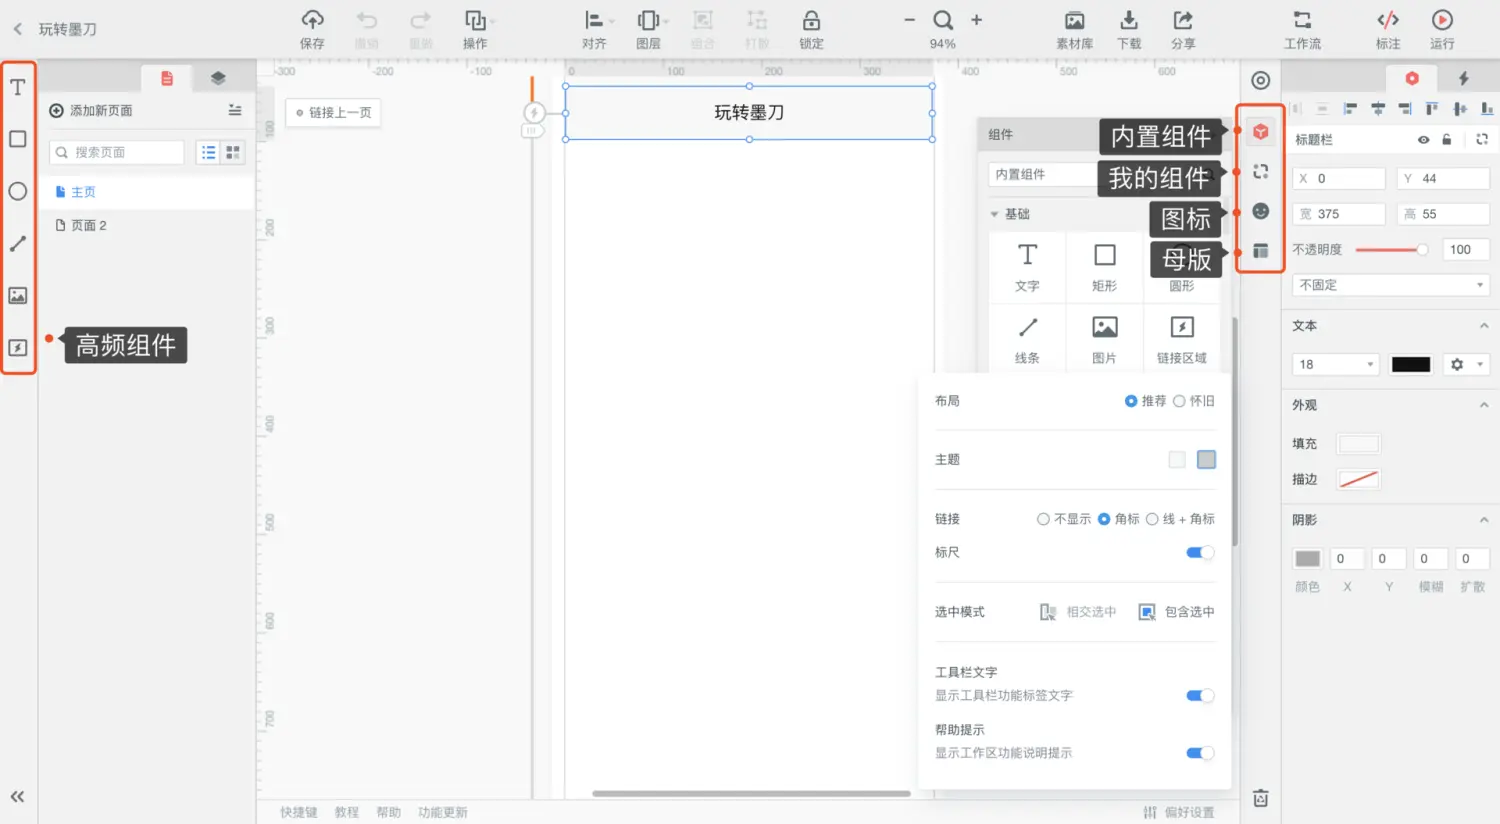Toggle the 标尺 (Ruler) switch on or off

[x=1198, y=552]
